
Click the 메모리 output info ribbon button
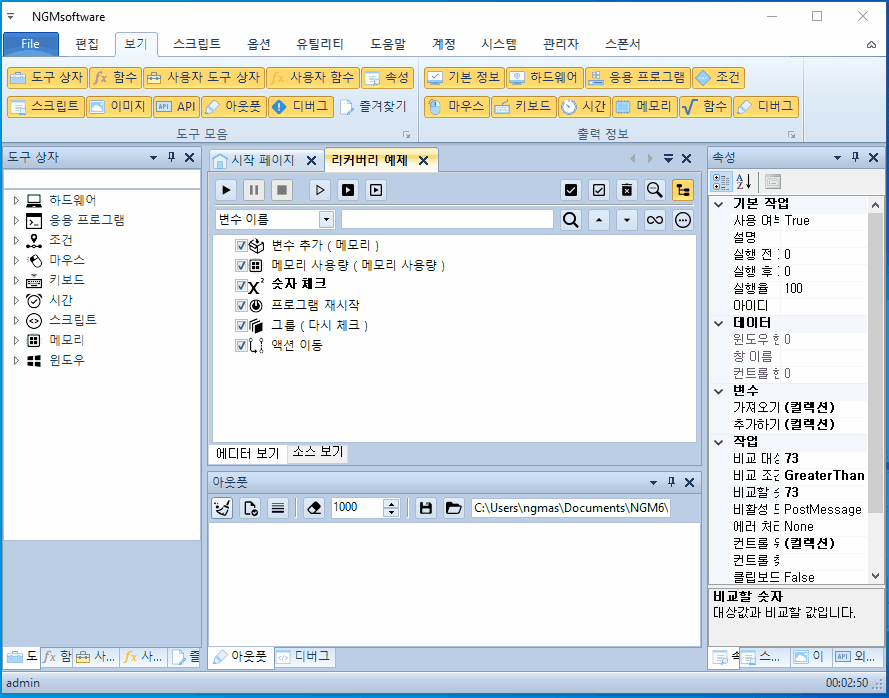click(x=645, y=107)
